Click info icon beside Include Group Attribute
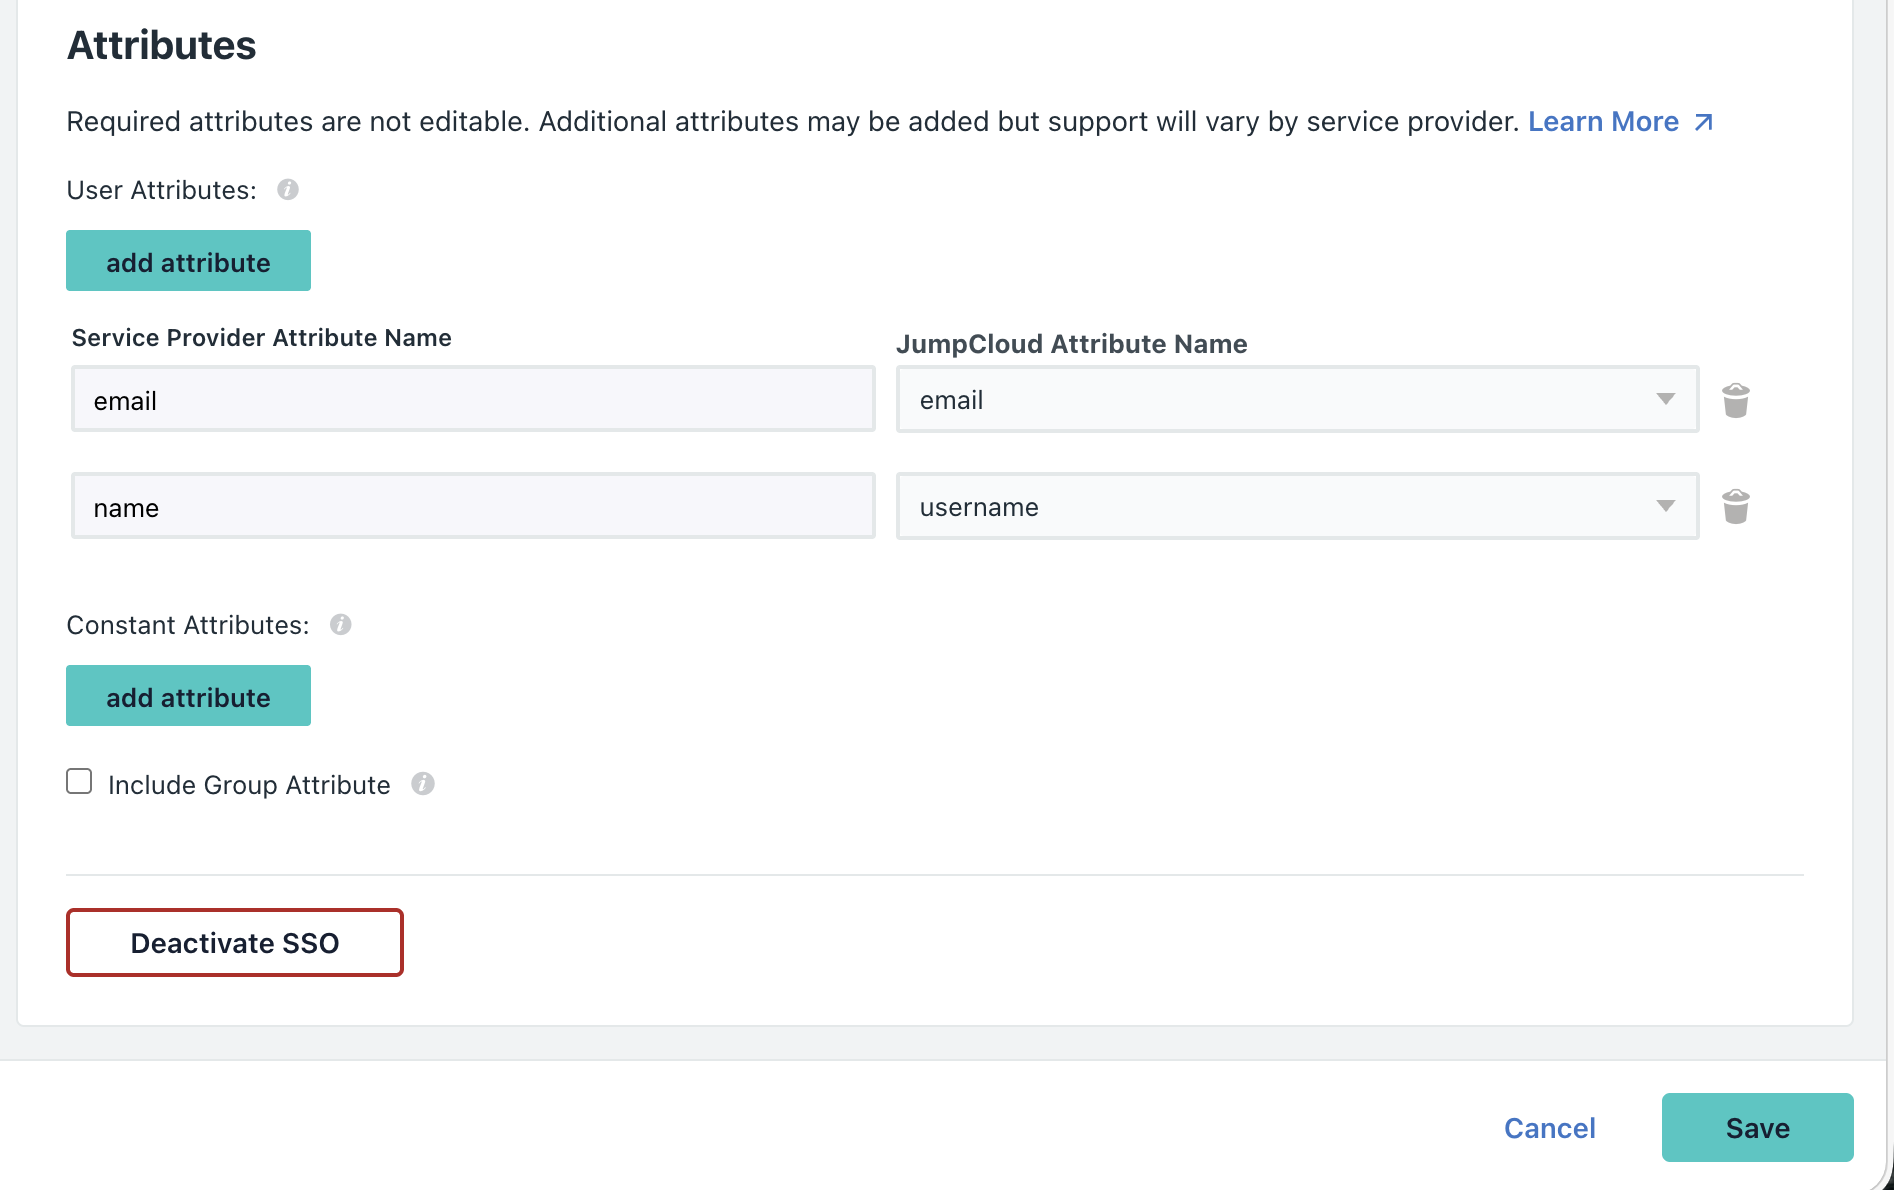 click(423, 784)
